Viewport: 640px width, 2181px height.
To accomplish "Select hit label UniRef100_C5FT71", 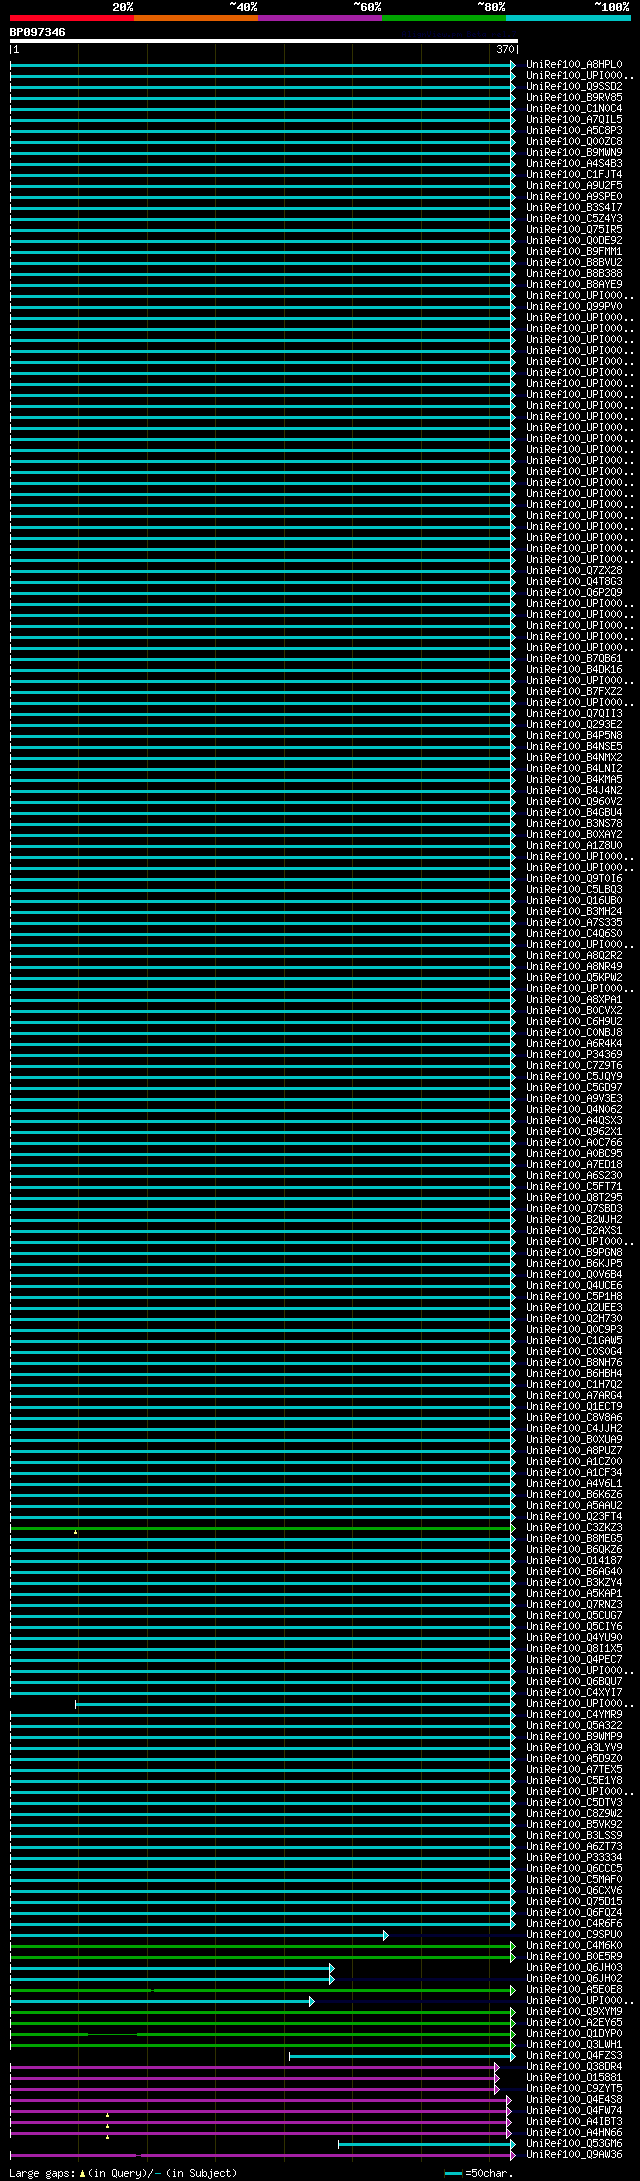I will [x=574, y=1187].
